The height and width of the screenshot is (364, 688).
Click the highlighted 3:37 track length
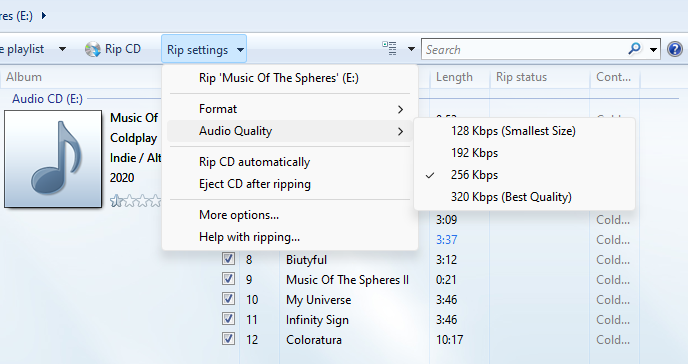(447, 240)
